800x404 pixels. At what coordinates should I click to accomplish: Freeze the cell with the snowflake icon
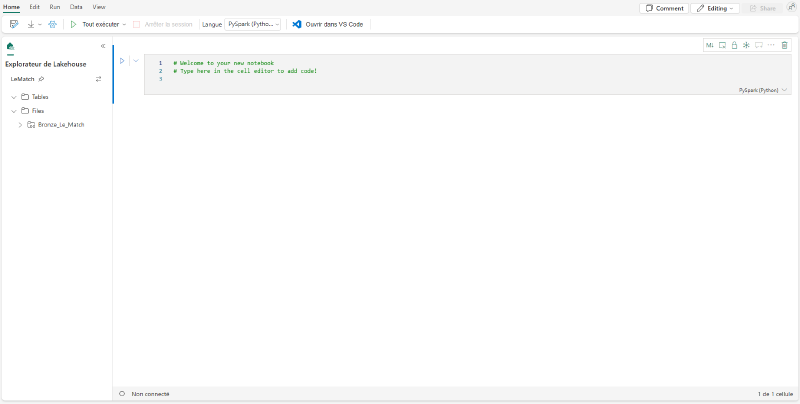tap(746, 45)
